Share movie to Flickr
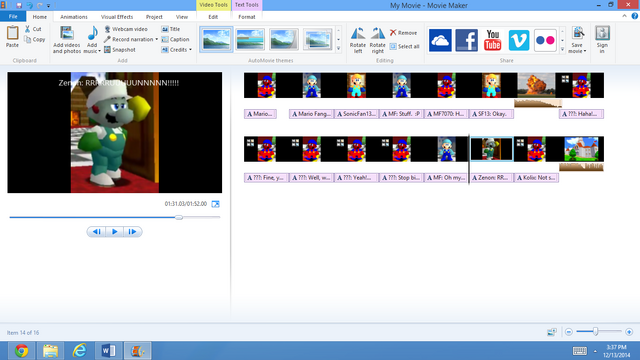Viewport: 640px width, 360px height. (545, 40)
